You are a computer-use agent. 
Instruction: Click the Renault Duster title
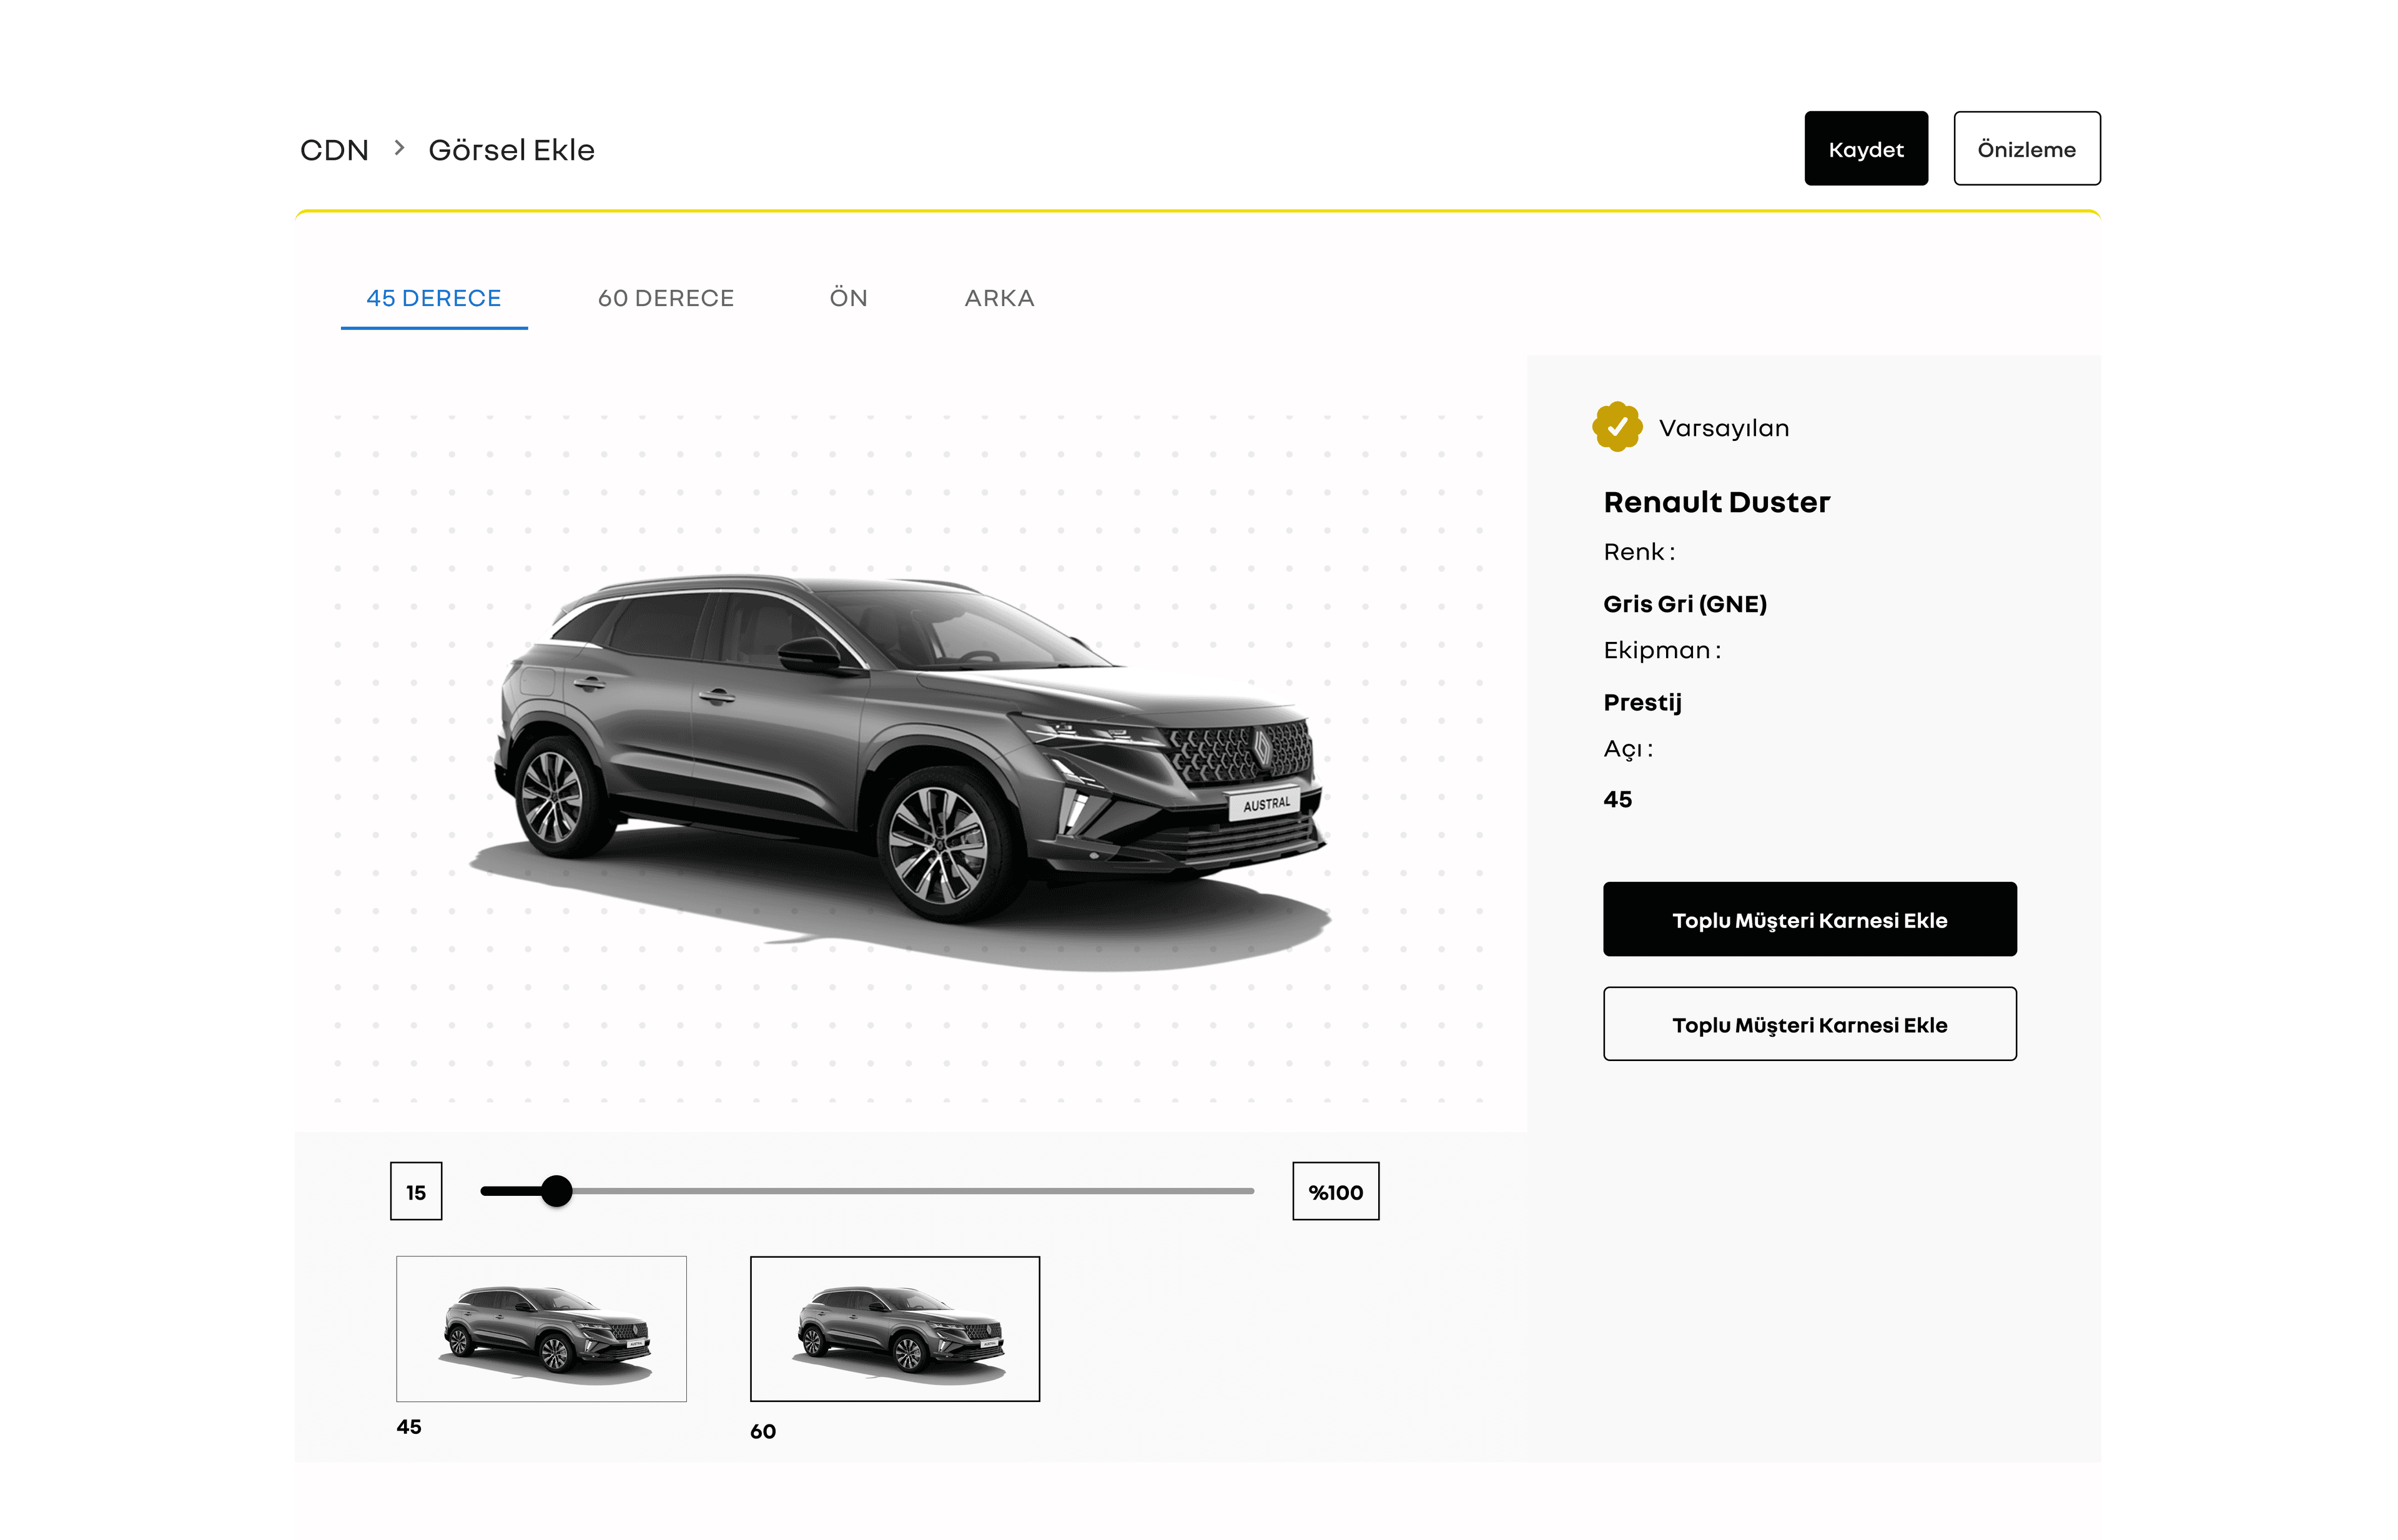click(1716, 501)
